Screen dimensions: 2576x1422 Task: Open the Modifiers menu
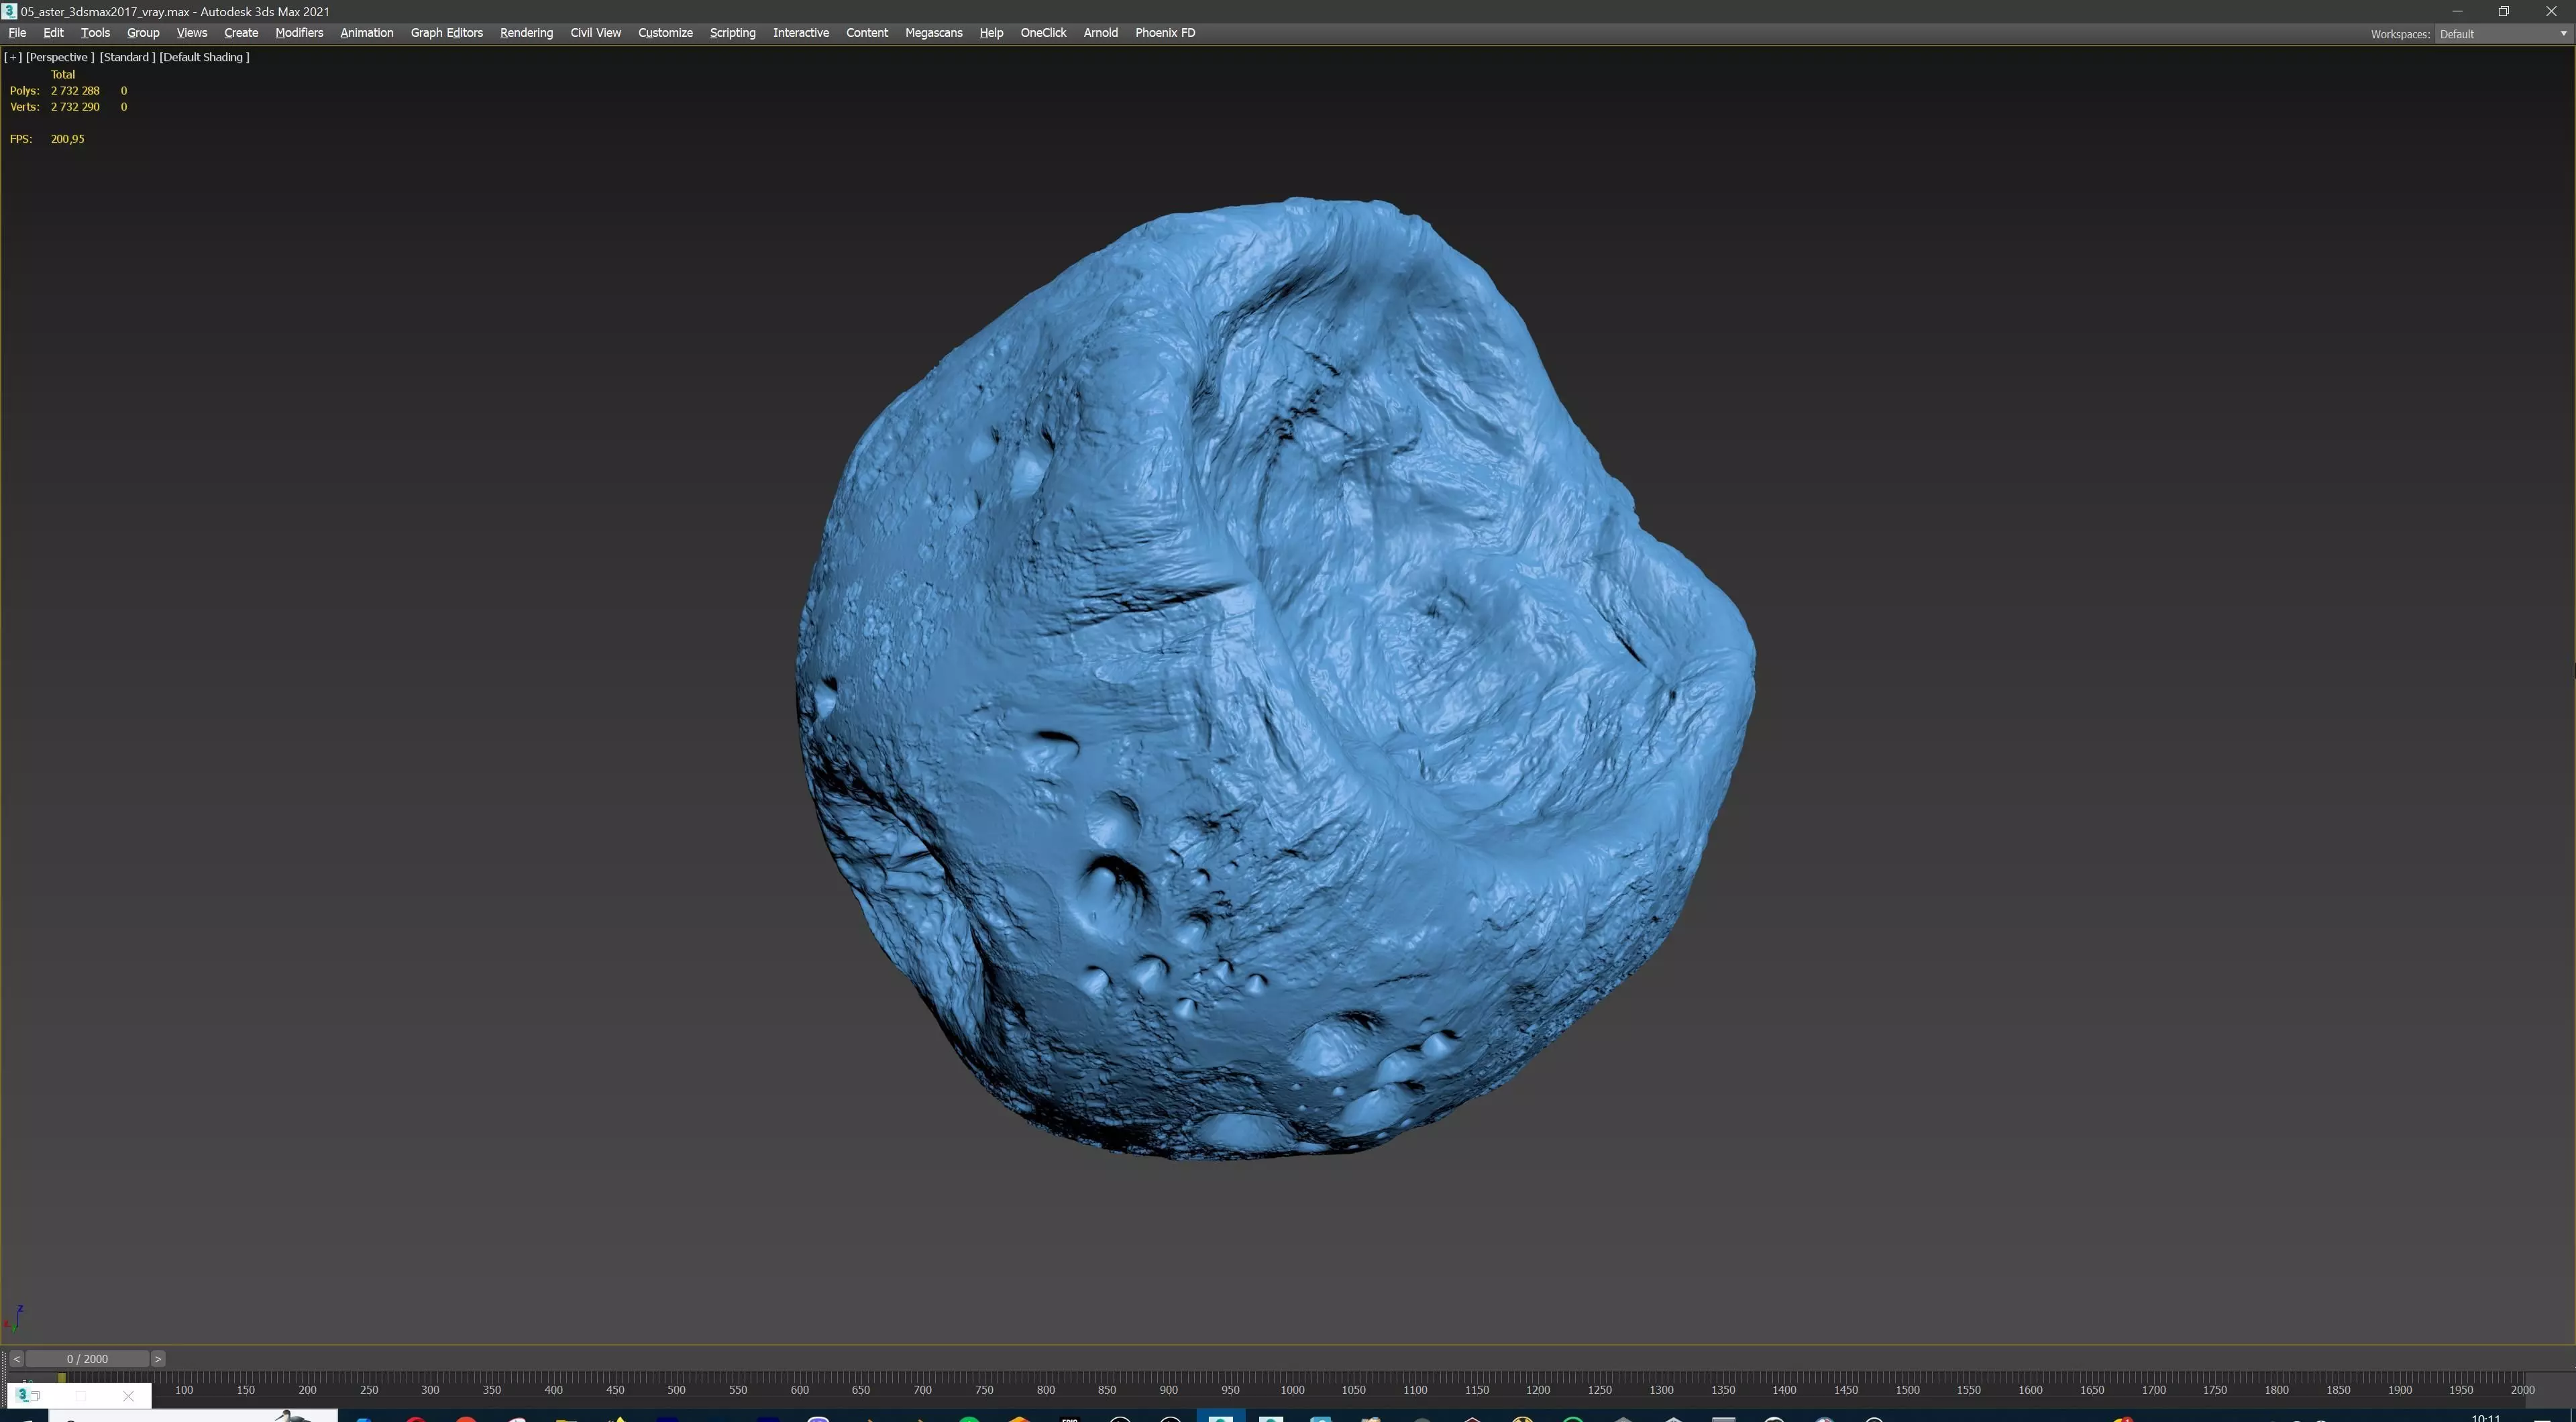(299, 33)
